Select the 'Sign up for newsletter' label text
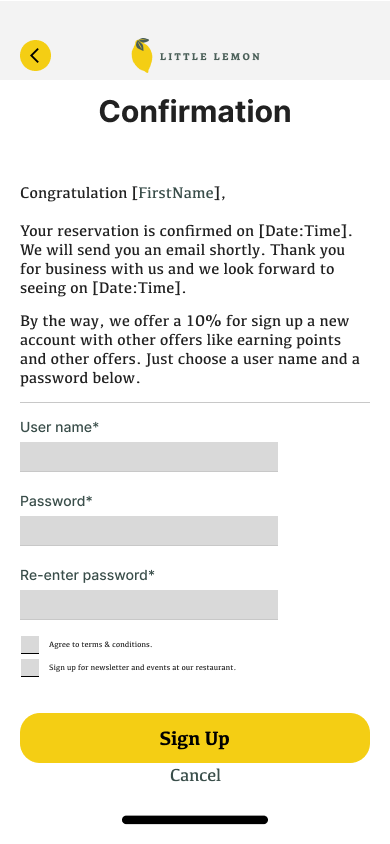The width and height of the screenshot is (390, 844). click(142, 667)
